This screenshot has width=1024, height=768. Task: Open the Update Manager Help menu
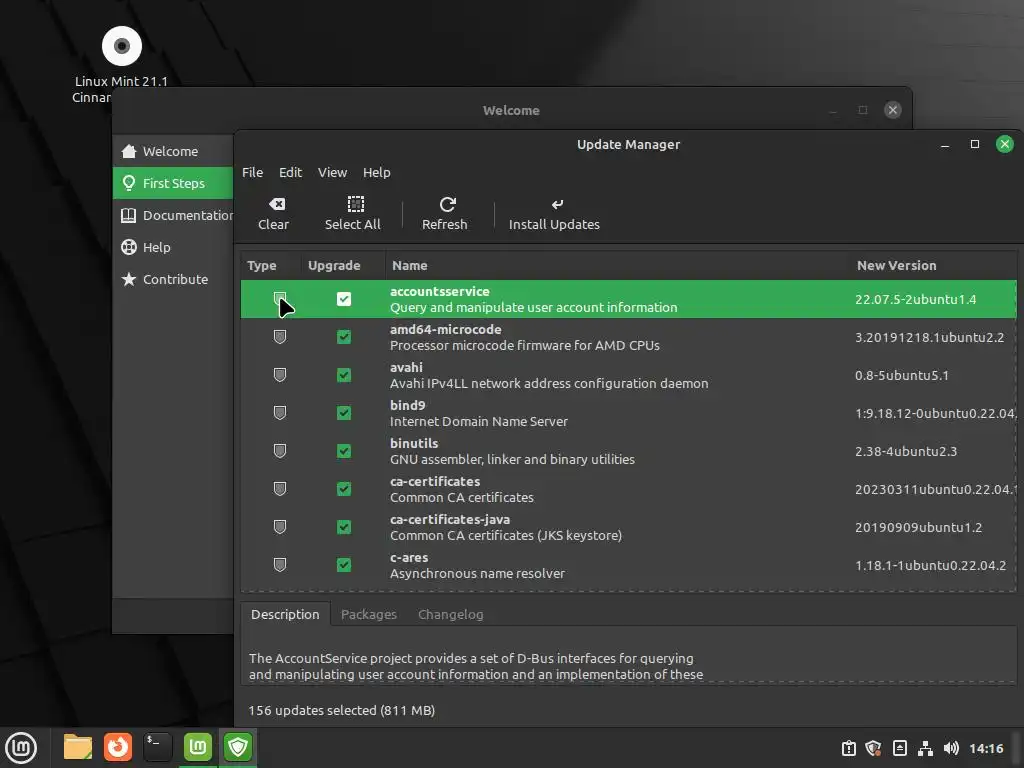377,172
